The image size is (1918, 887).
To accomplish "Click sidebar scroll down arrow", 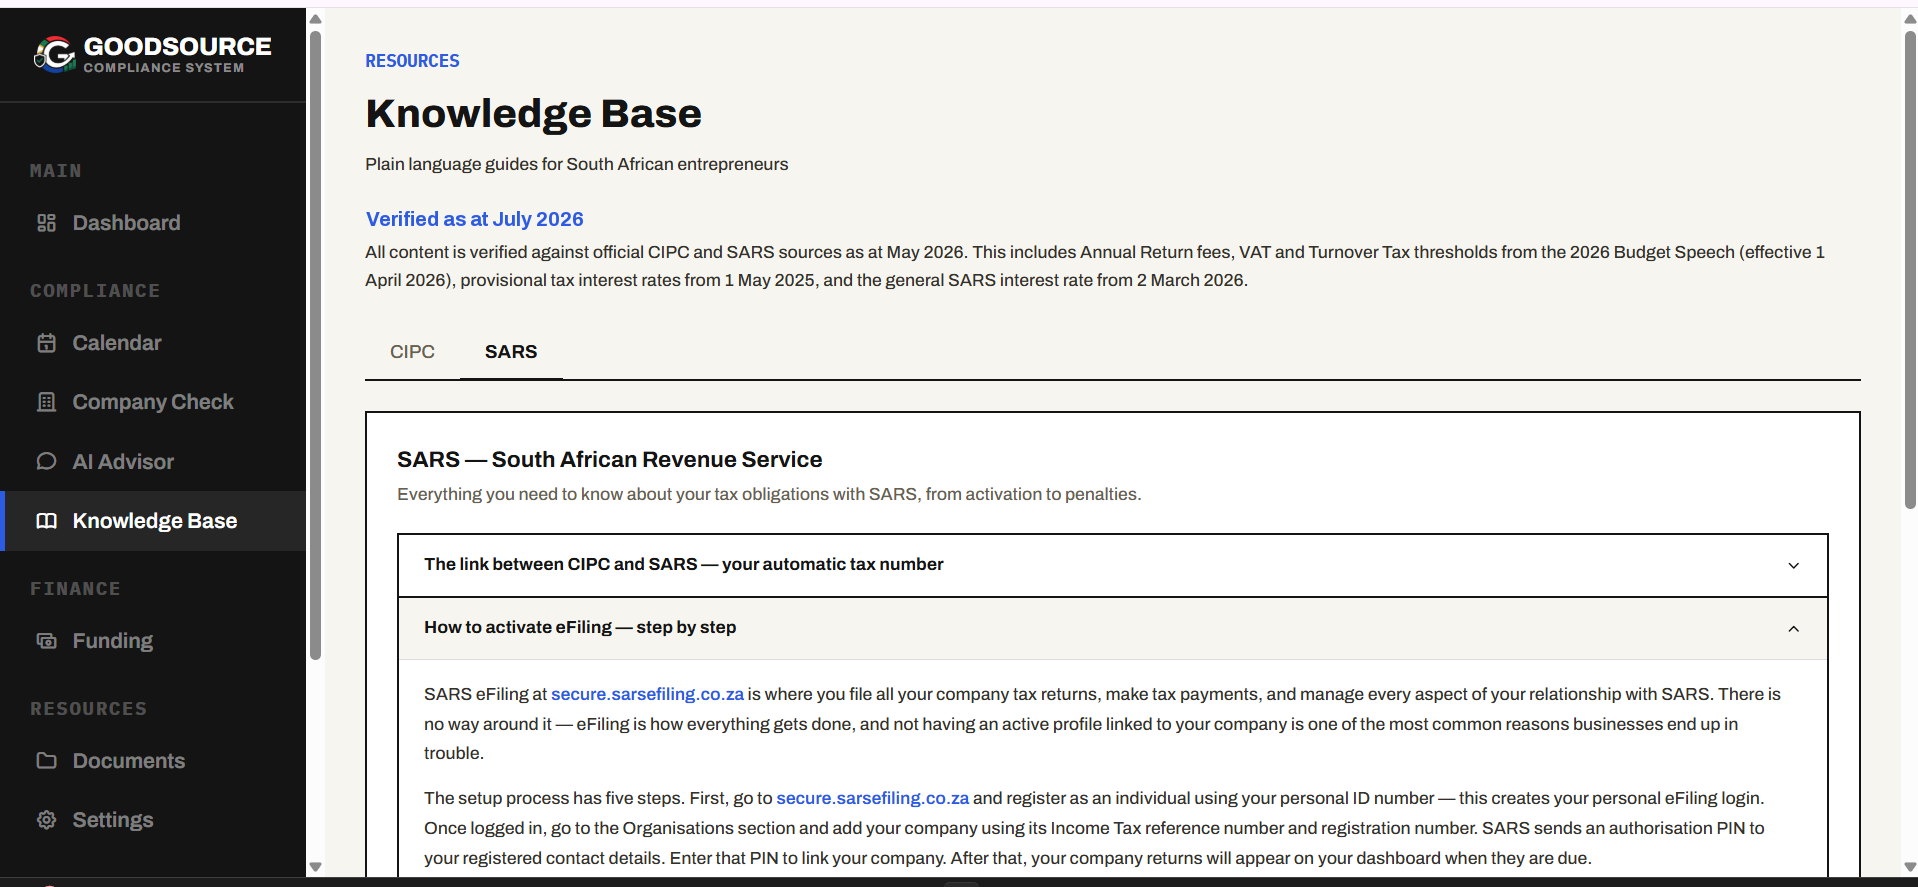I will point(315,867).
